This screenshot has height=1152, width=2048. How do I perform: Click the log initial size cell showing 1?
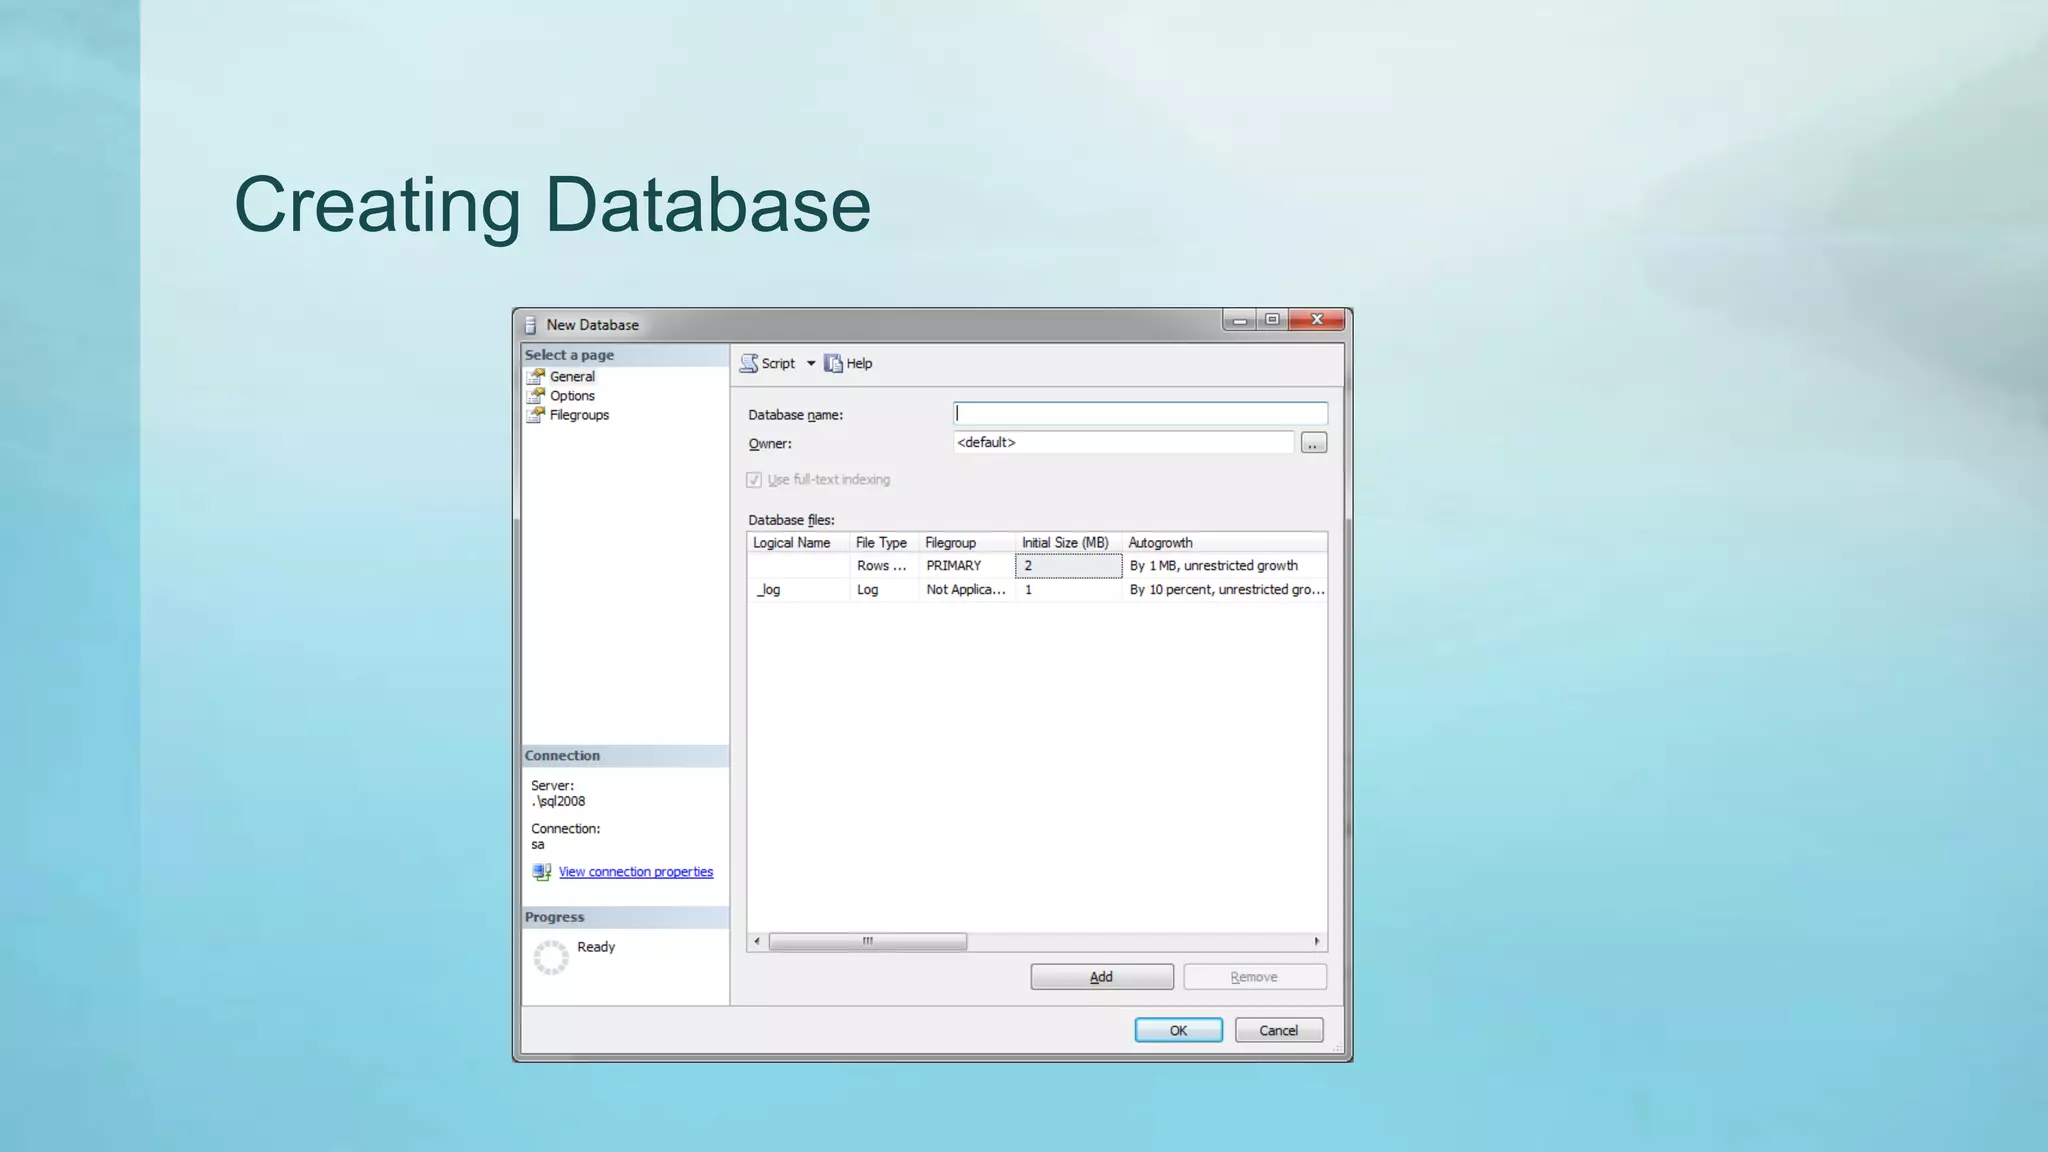pyautogui.click(x=1068, y=590)
